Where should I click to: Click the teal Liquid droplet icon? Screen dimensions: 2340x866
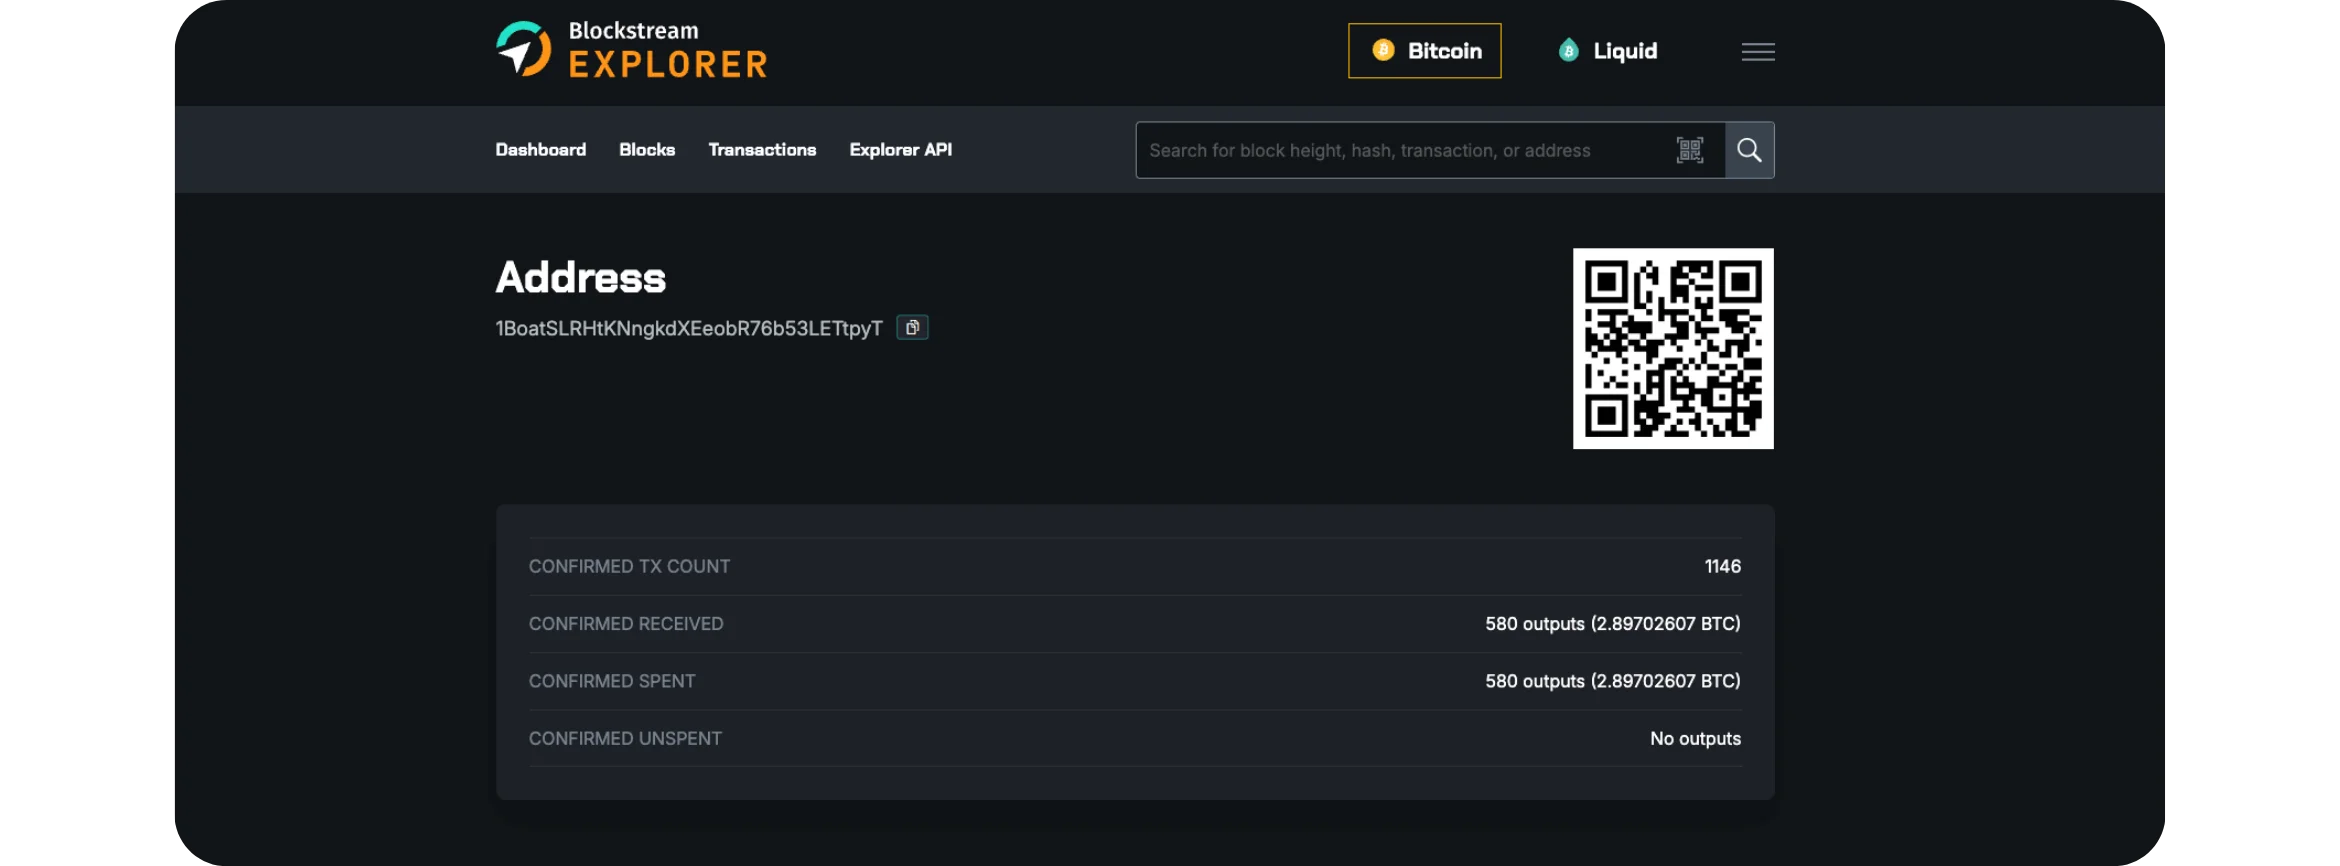click(x=1568, y=51)
